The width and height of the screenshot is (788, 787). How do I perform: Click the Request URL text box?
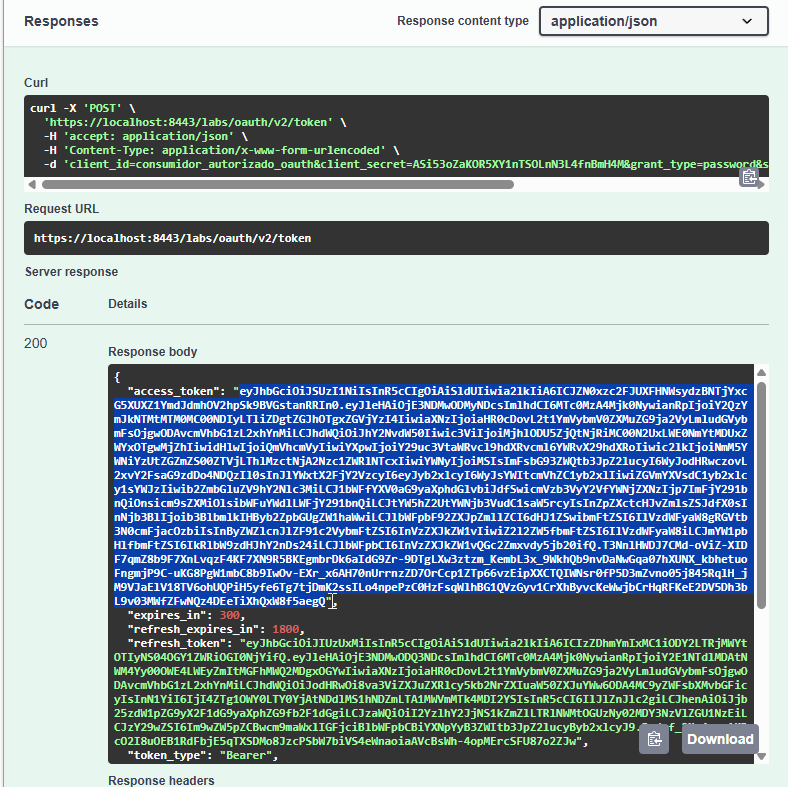[x=395, y=238]
